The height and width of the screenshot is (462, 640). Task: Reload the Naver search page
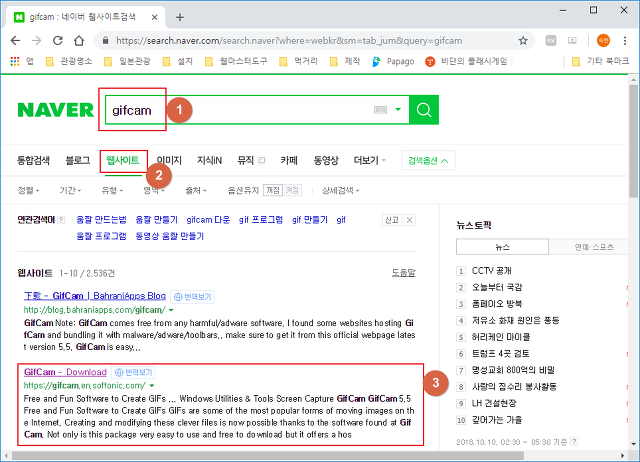point(58,40)
